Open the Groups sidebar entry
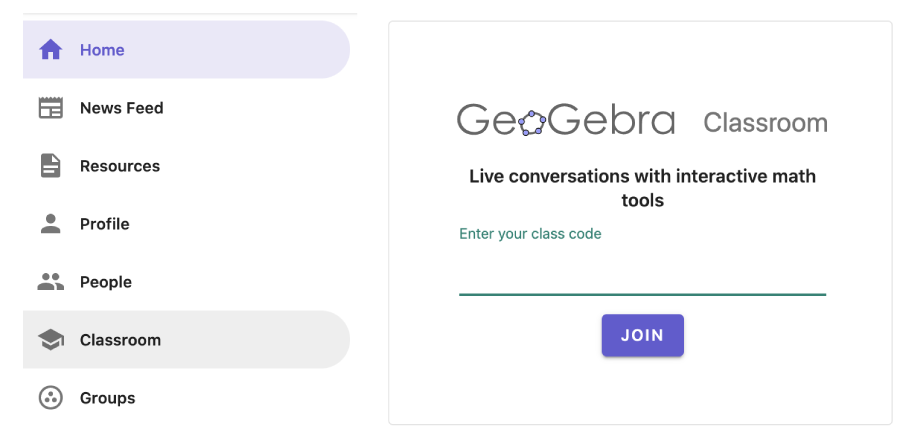The image size is (900, 435). point(187,398)
